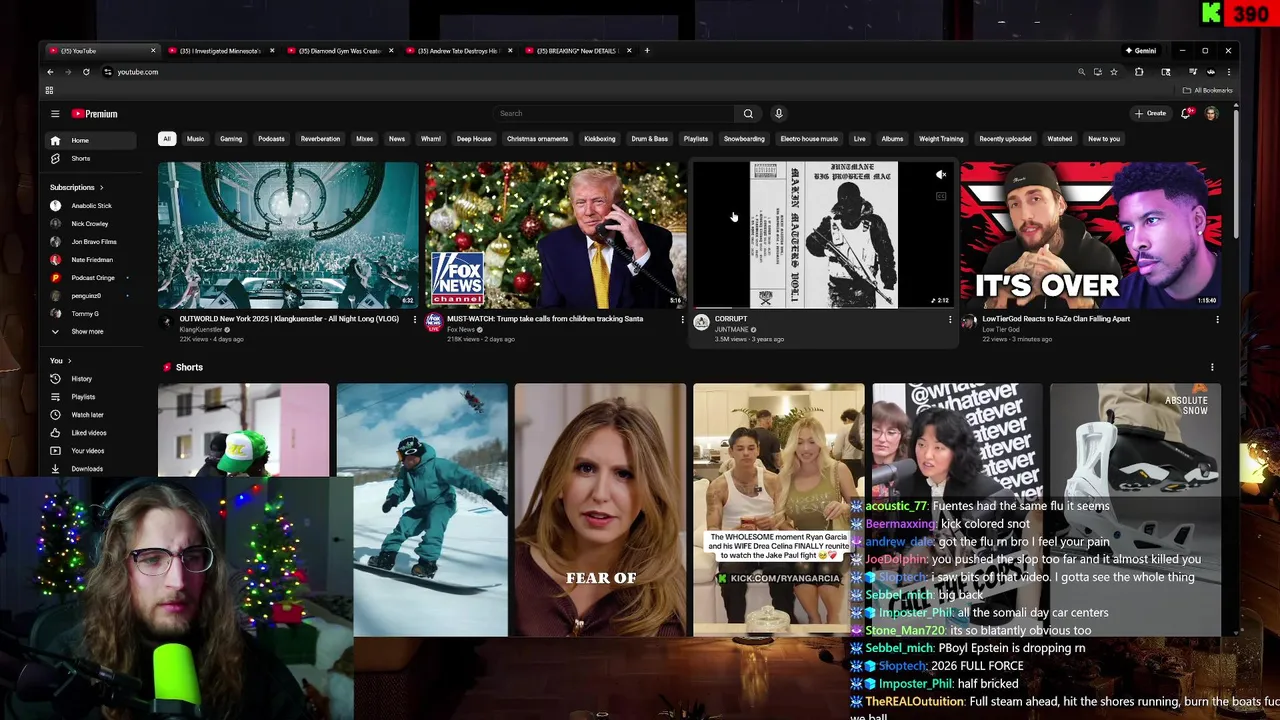The image size is (1280, 720).
Task: Open Your videos in sidebar
Action: click(90, 451)
